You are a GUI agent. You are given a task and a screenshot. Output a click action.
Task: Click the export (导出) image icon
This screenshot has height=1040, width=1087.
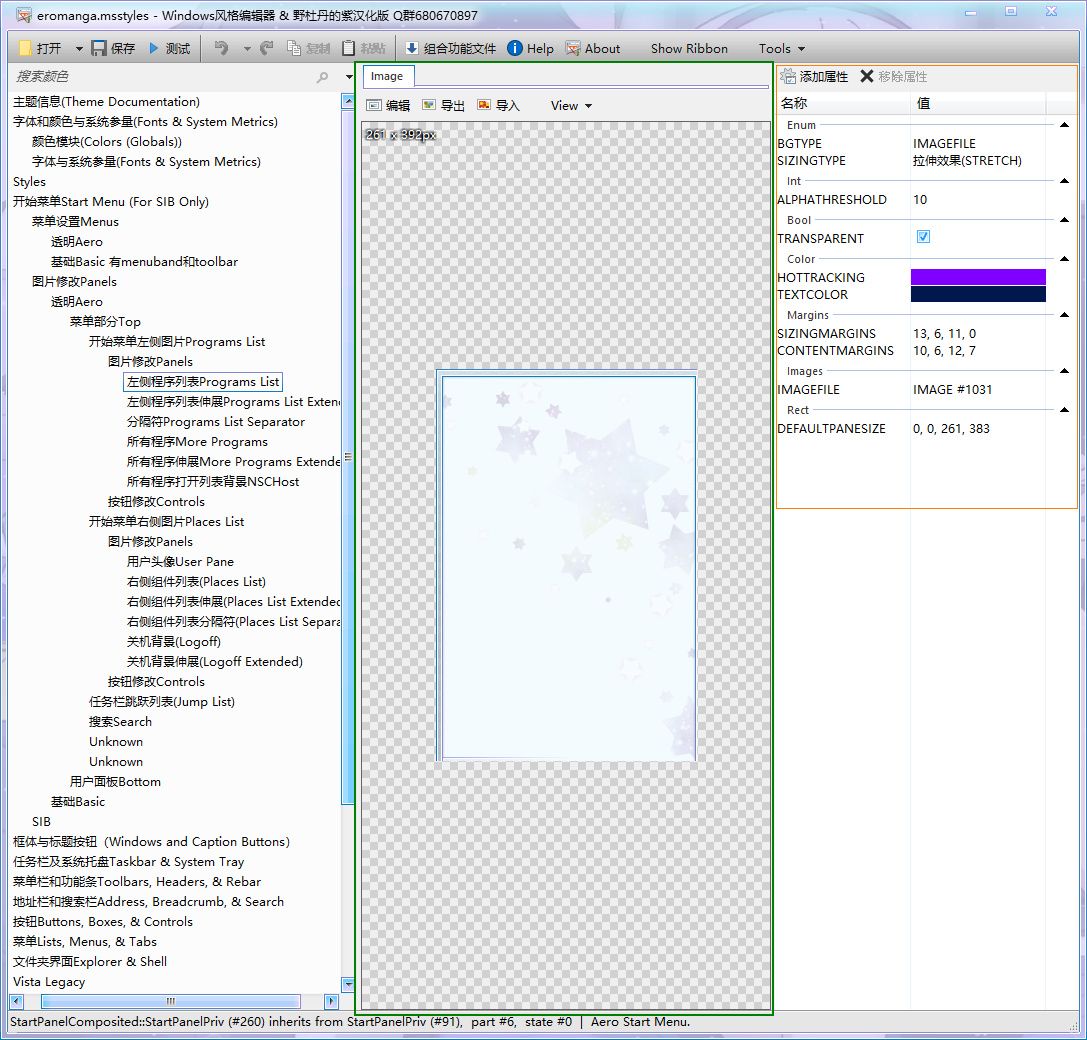click(x=429, y=105)
